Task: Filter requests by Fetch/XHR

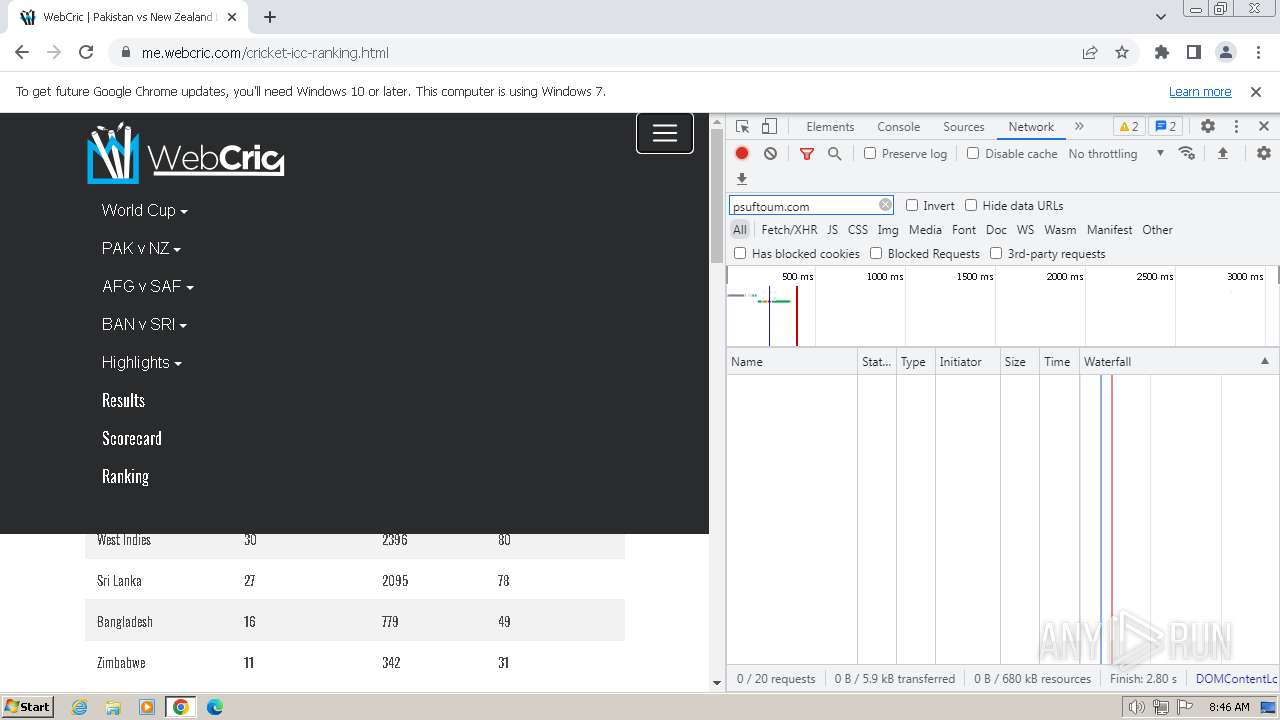Action: pos(789,230)
